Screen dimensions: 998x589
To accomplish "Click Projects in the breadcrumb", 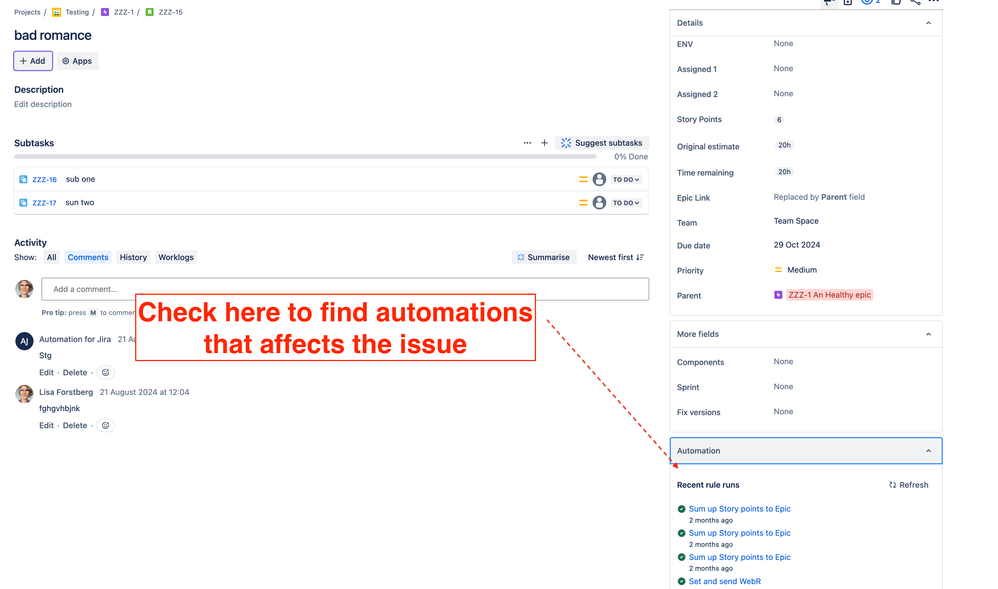I will pyautogui.click(x=27, y=12).
